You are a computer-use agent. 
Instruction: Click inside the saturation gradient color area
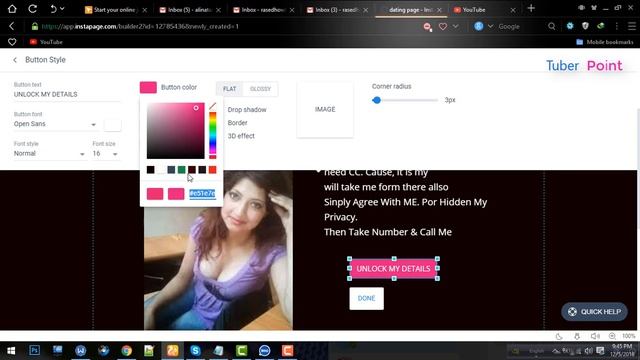coord(176,131)
